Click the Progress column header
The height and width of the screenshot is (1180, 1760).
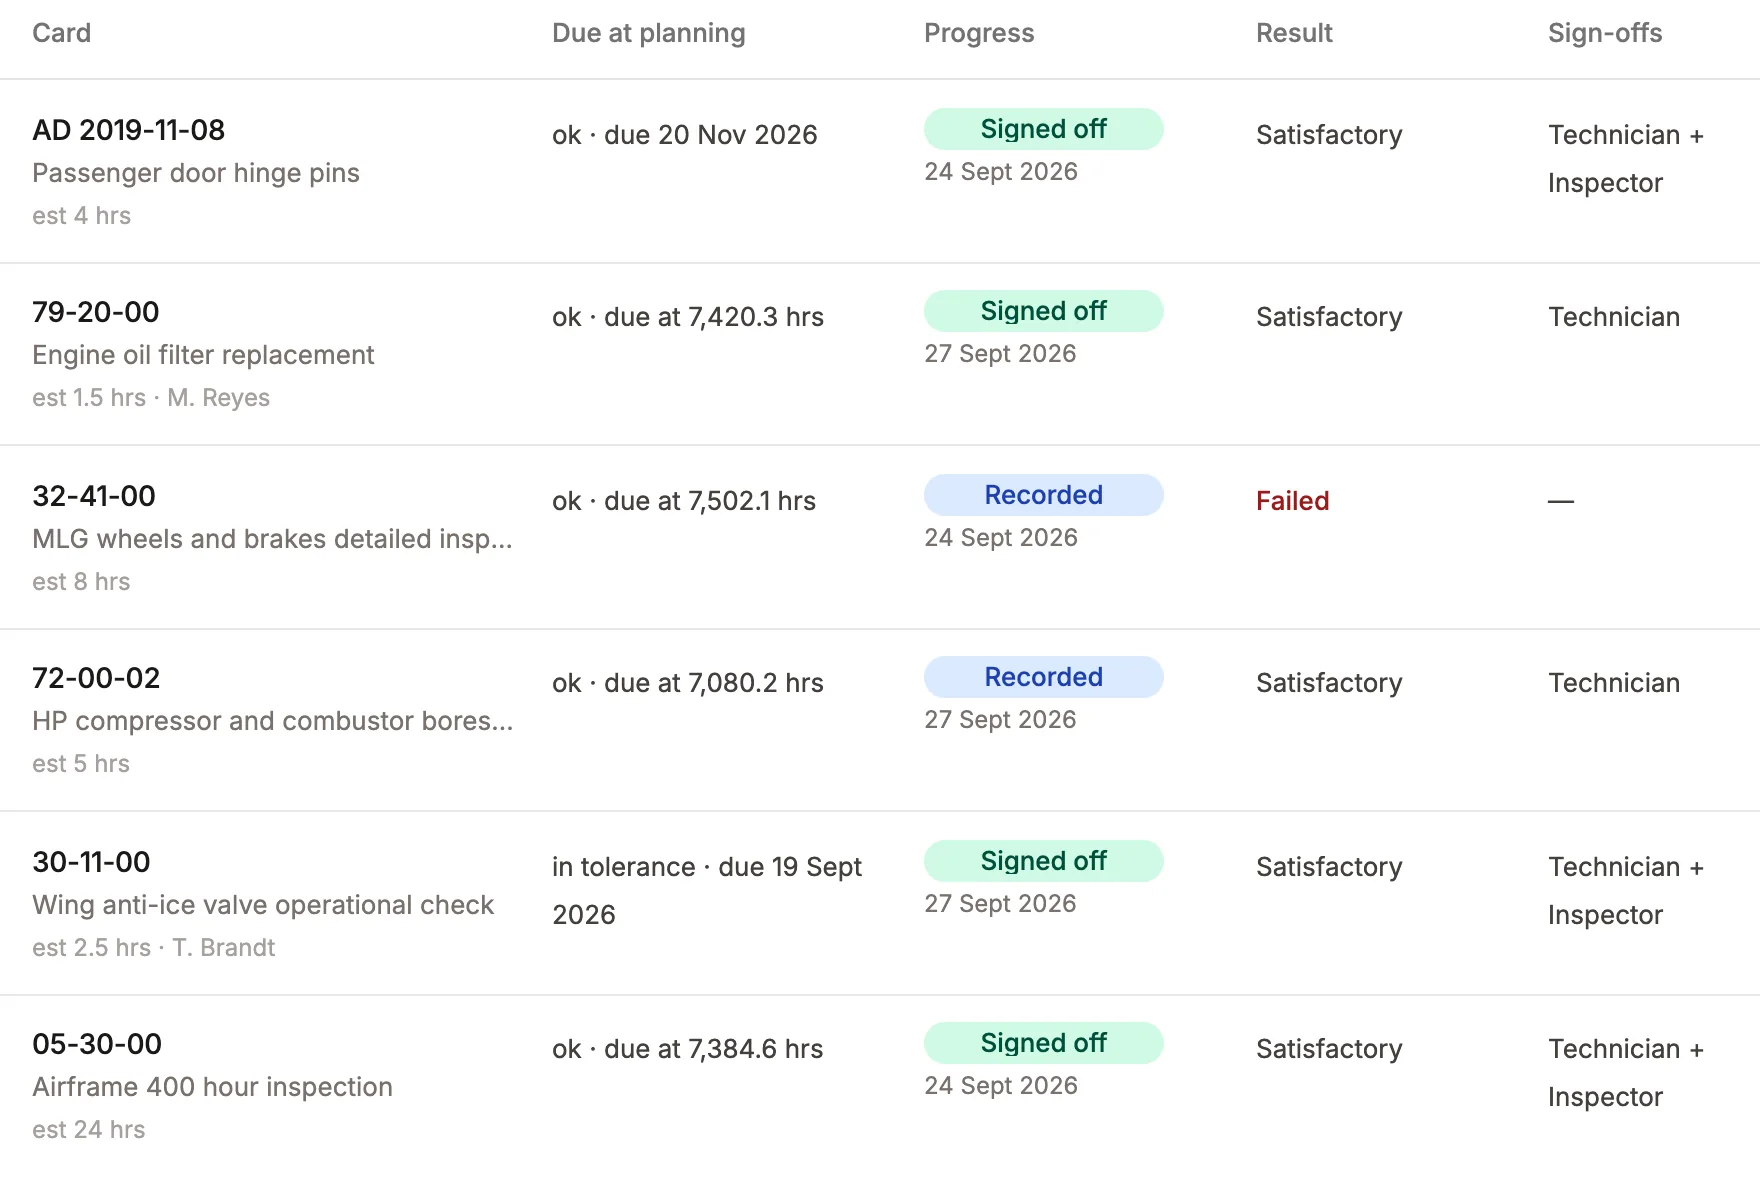(979, 33)
